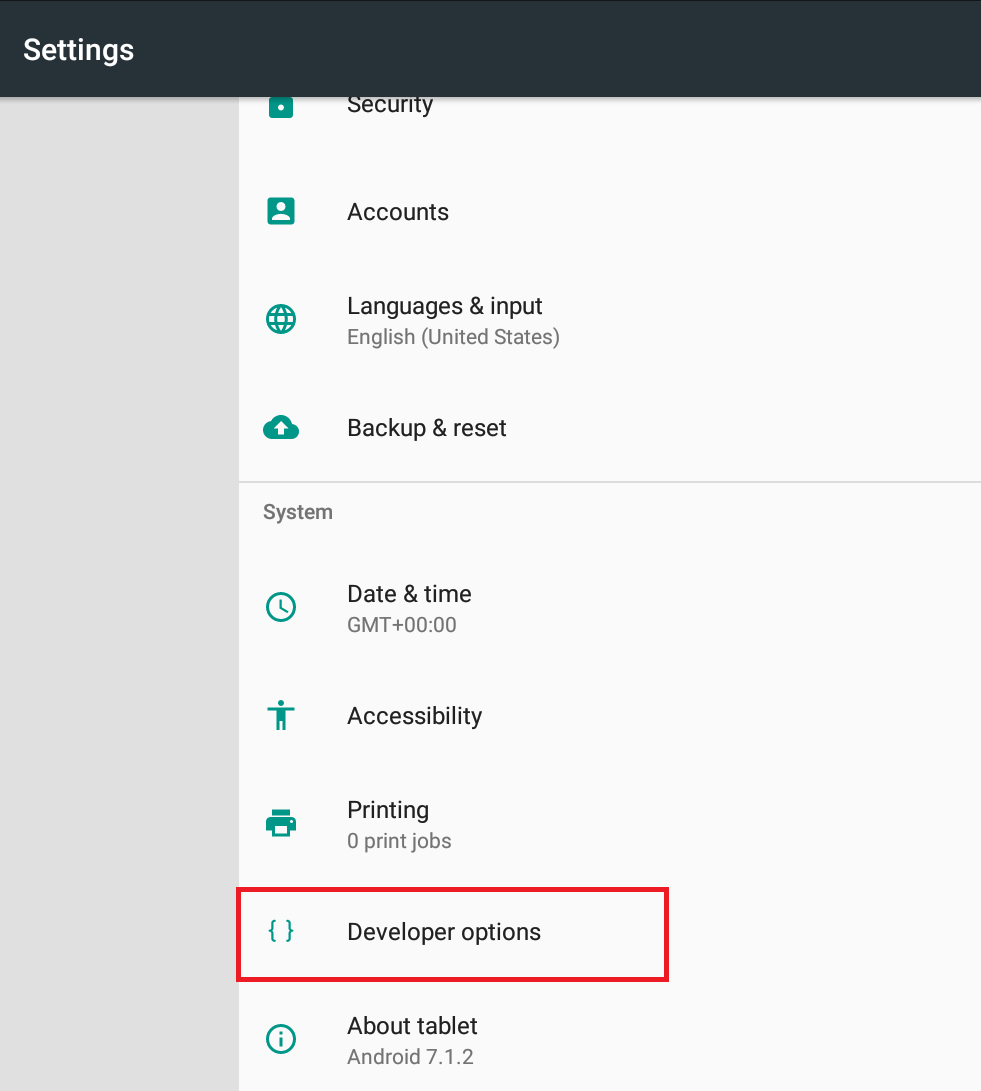This screenshot has width=981, height=1091.
Task: Select the Date & time label
Action: coord(409,594)
